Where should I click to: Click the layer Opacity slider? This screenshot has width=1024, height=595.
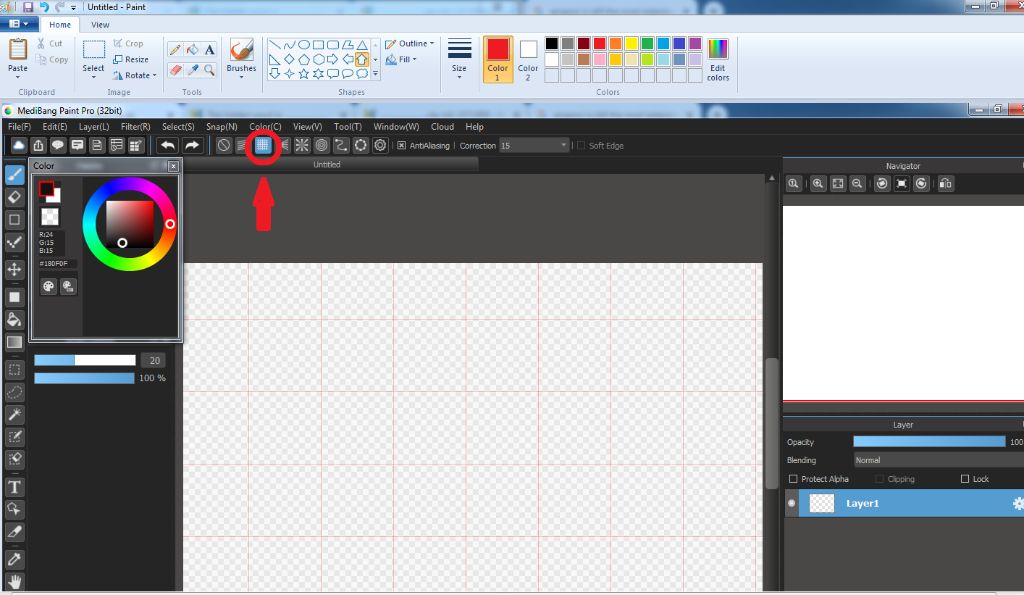pos(929,442)
